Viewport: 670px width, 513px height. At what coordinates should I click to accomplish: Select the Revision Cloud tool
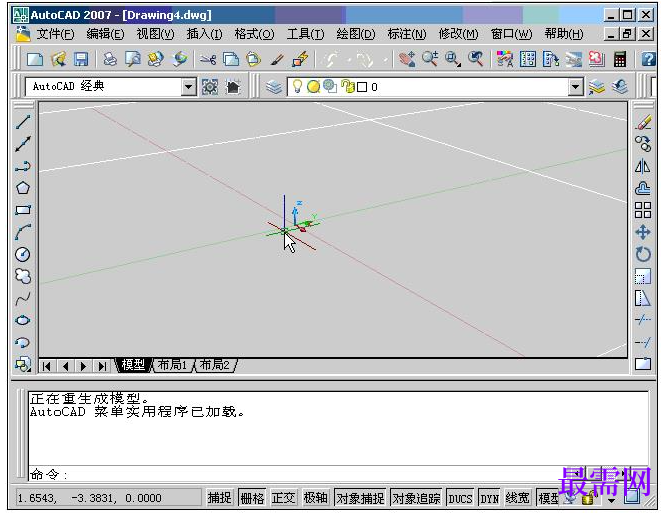[23, 276]
